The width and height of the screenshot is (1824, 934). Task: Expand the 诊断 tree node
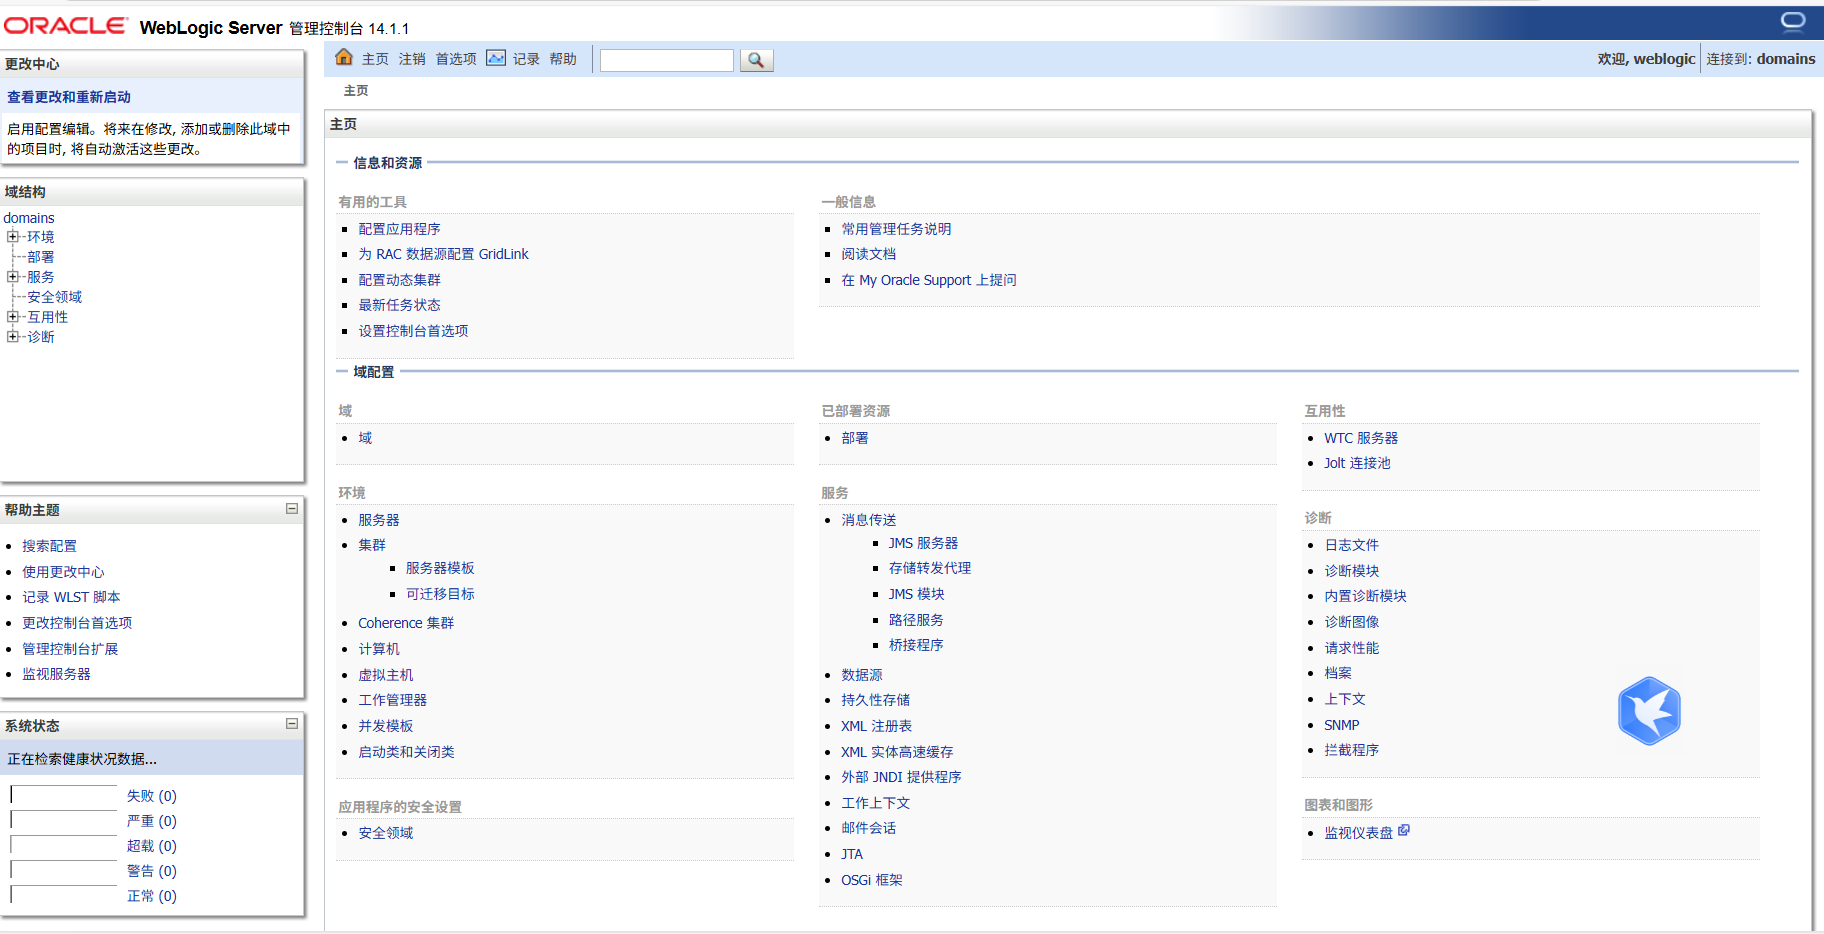click(x=13, y=337)
